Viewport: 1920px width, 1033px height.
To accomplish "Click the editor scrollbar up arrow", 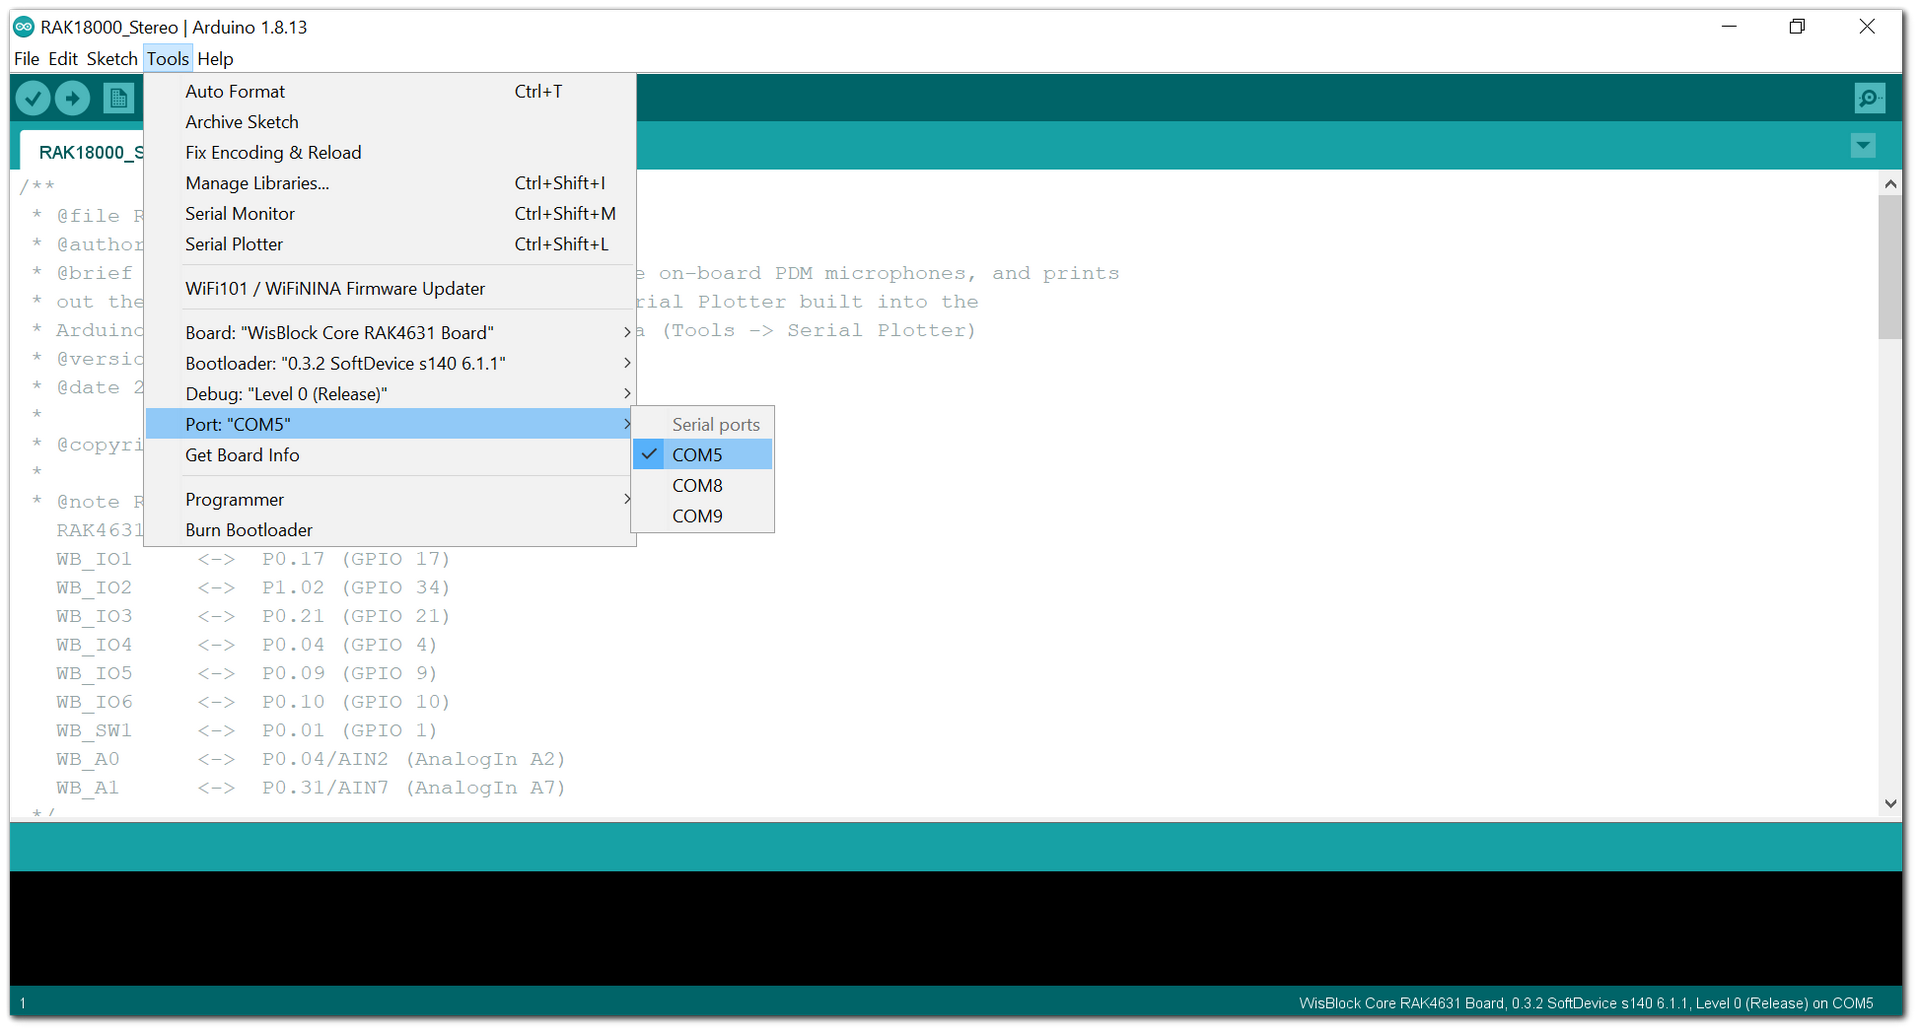I will (x=1889, y=184).
